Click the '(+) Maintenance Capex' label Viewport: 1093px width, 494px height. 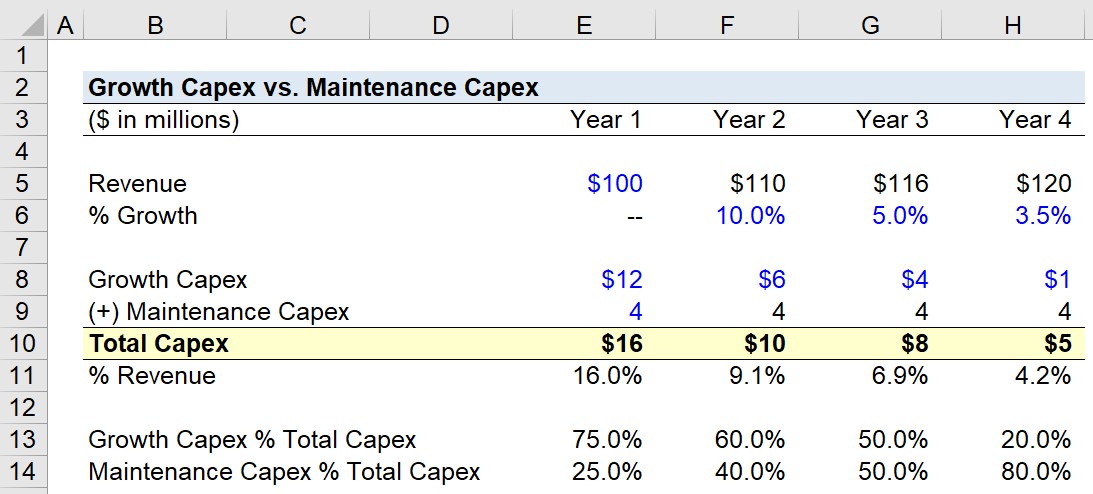point(218,312)
